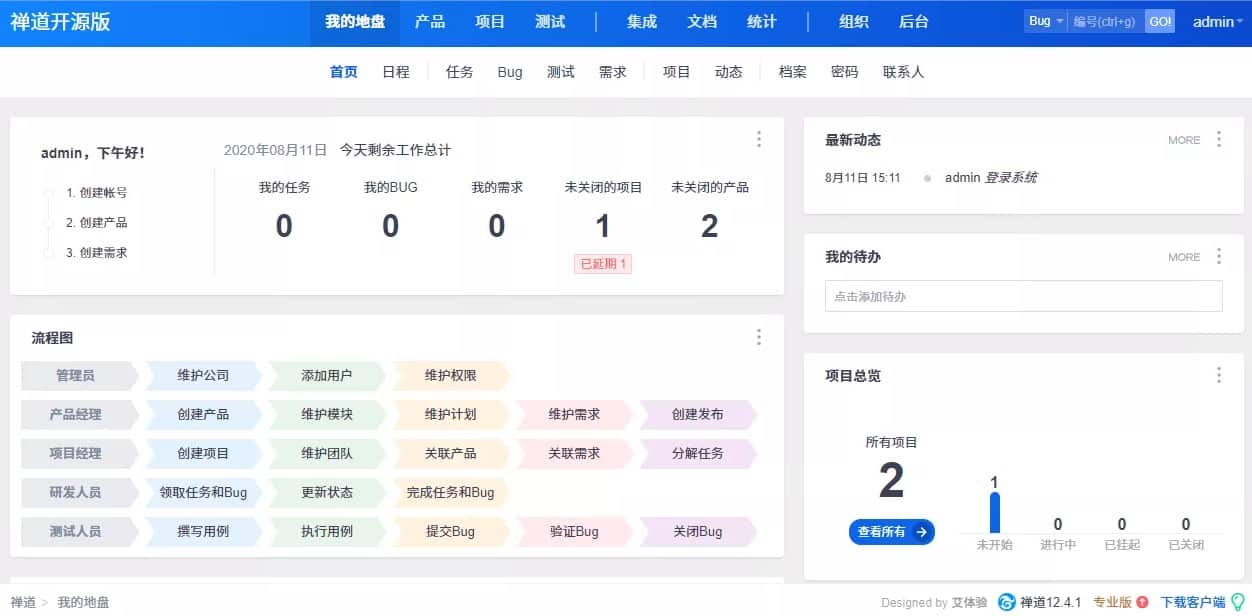
Task: Click the 我的需求 count 0
Action: (497, 226)
